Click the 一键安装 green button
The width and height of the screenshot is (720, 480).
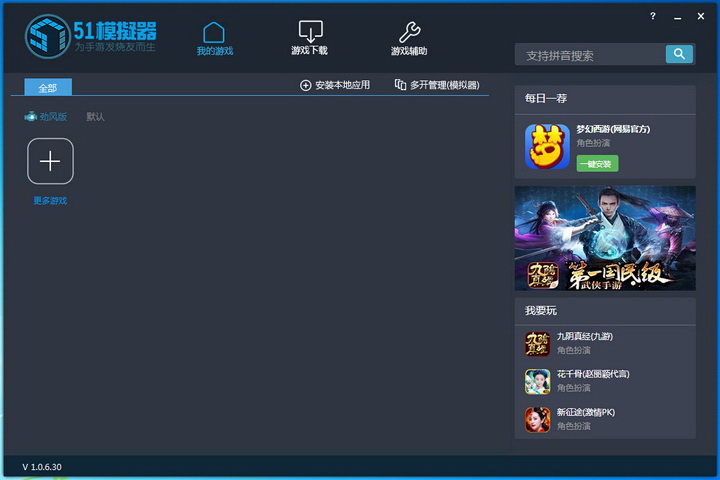[x=597, y=164]
